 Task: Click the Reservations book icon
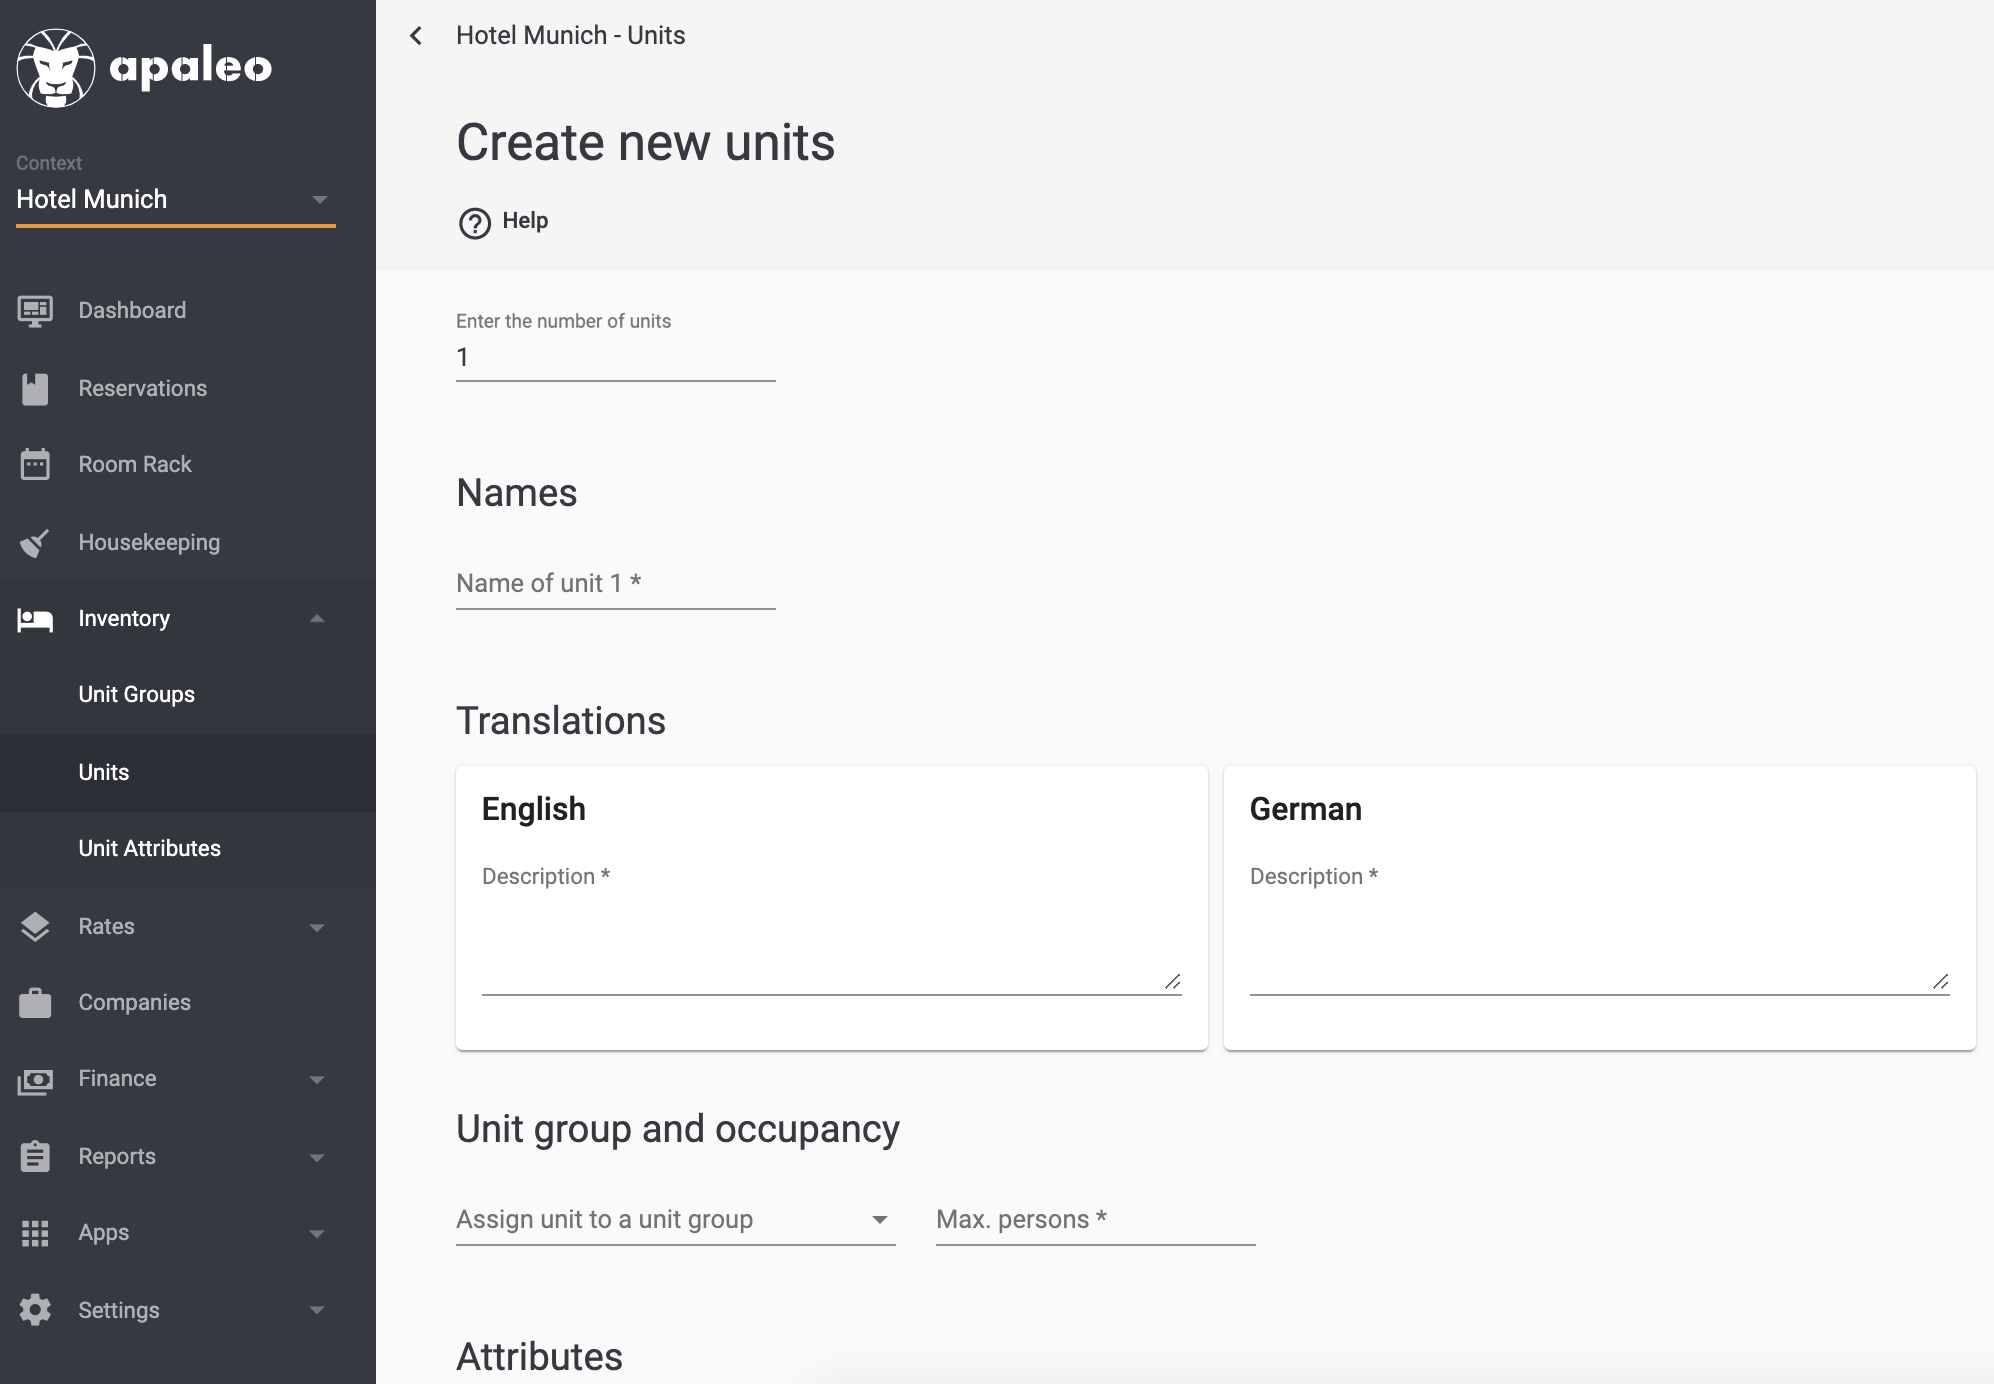[35, 389]
